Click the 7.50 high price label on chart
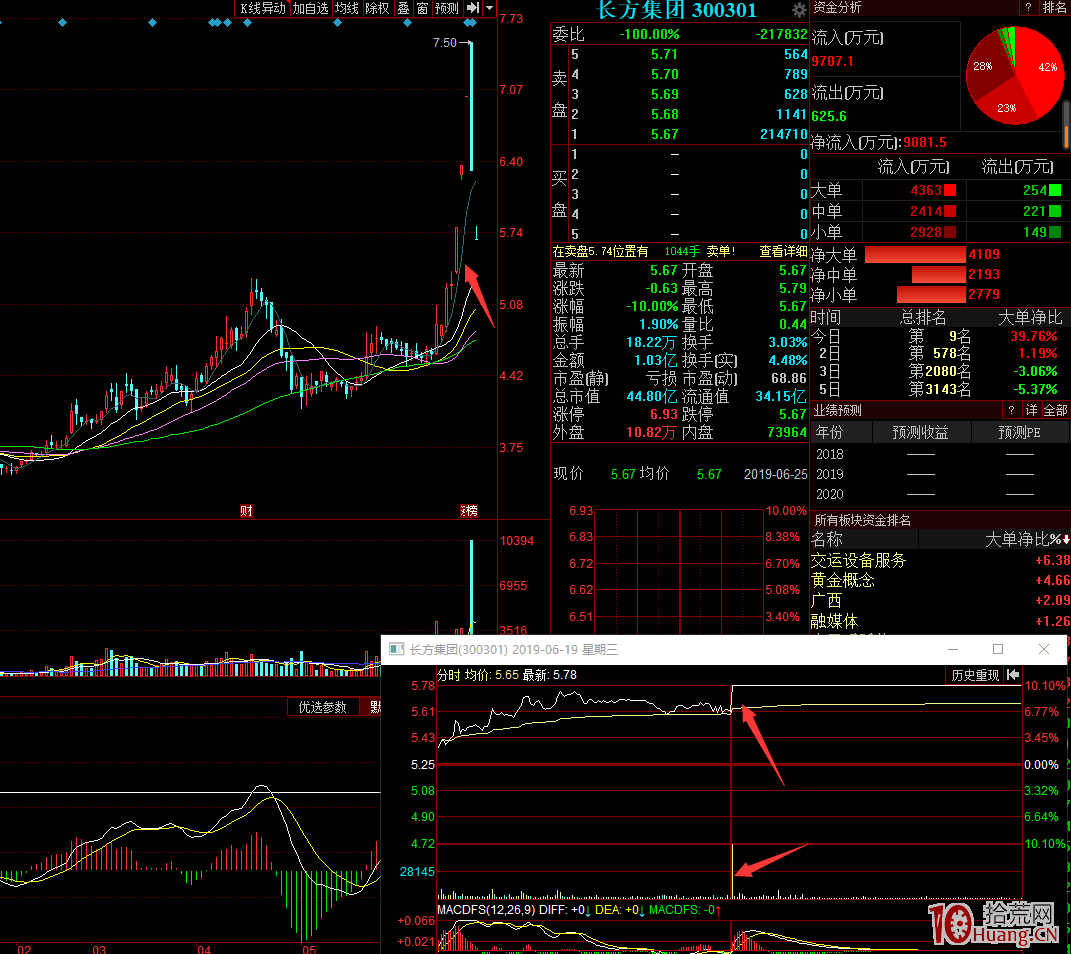This screenshot has height=954, width=1071. pos(445,42)
